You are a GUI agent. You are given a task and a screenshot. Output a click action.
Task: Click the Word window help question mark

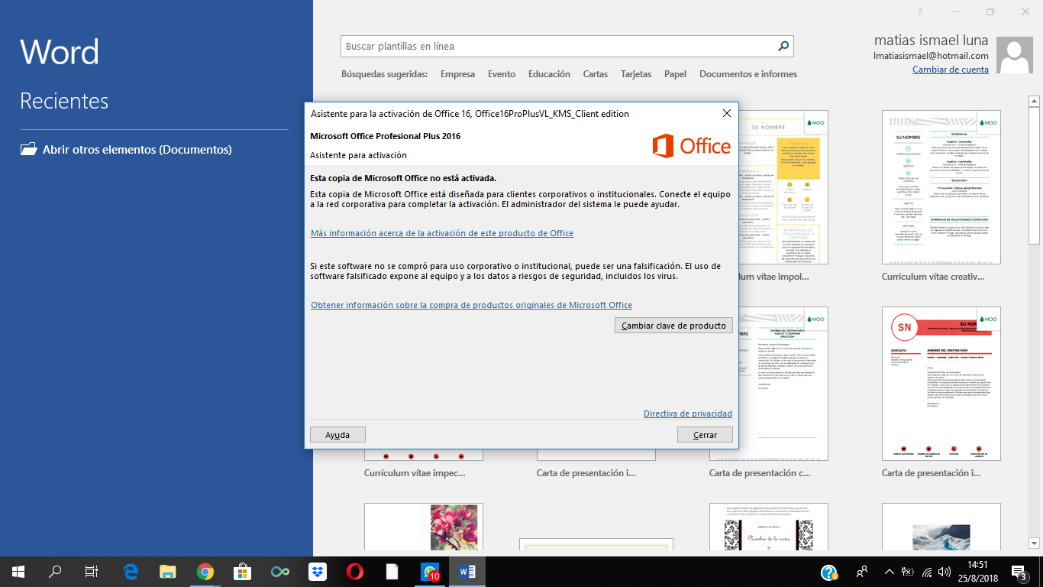pos(920,11)
